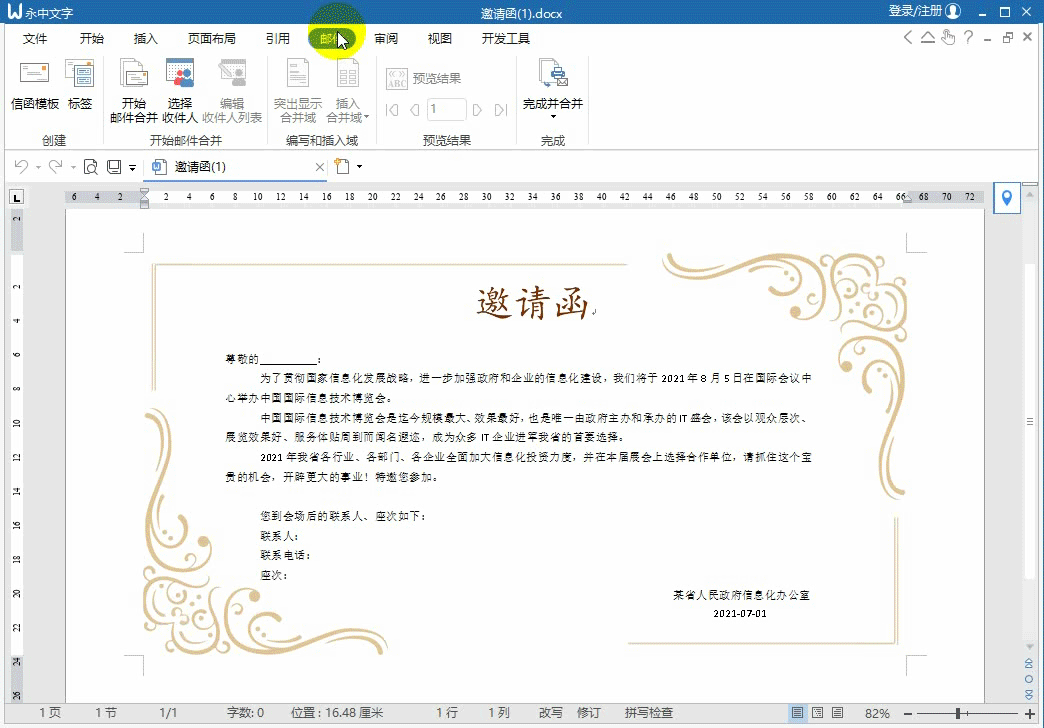
Task: Click the 标签 (Labels) icon
Action: pyautogui.click(x=79, y=85)
